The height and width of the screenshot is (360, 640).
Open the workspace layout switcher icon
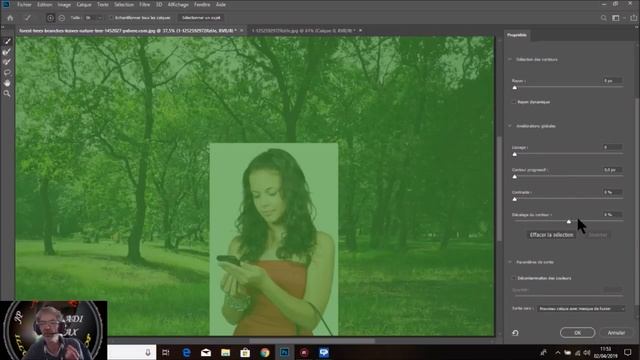616,18
